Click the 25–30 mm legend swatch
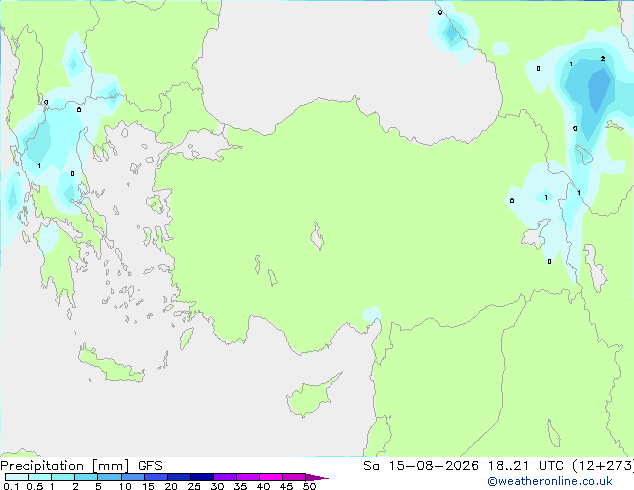The image size is (634, 490). click(201, 477)
